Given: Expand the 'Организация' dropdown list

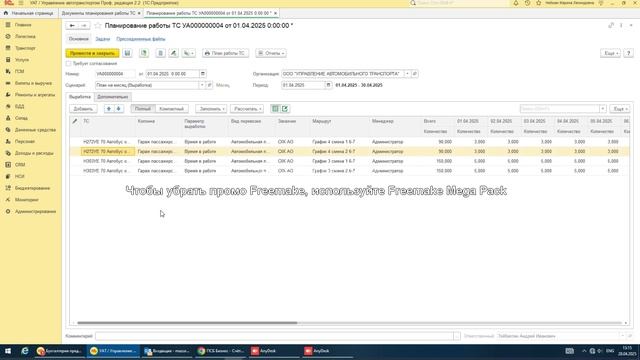Looking at the screenshot, I should [407, 74].
